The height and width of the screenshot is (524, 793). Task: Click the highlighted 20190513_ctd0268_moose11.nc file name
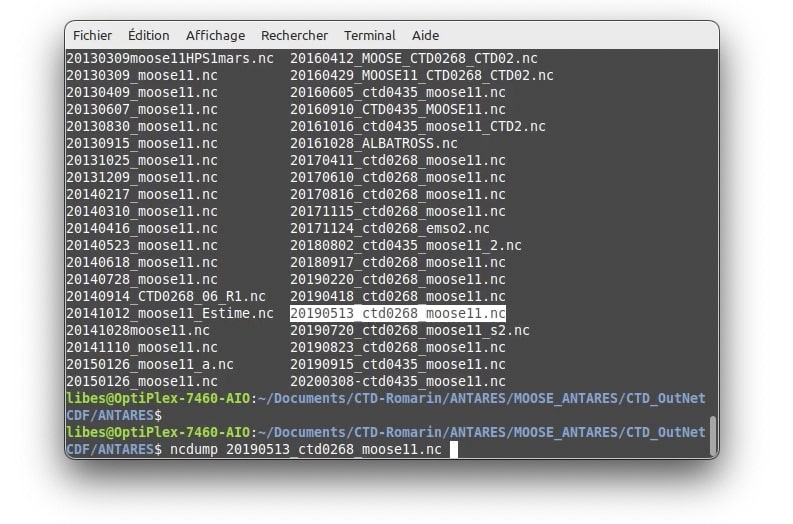coord(397,313)
